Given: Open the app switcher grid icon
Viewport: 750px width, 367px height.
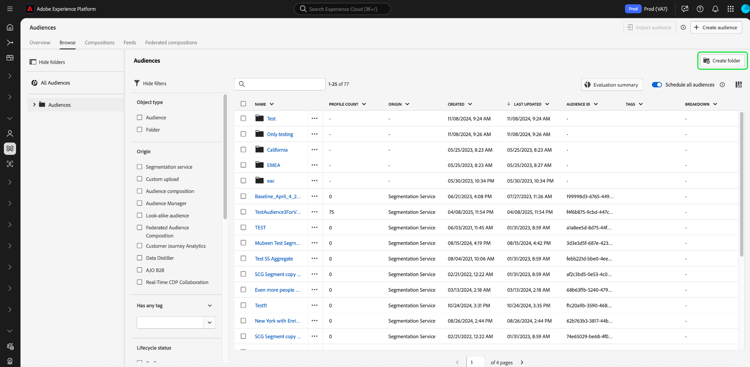Looking at the screenshot, I should tap(730, 9).
